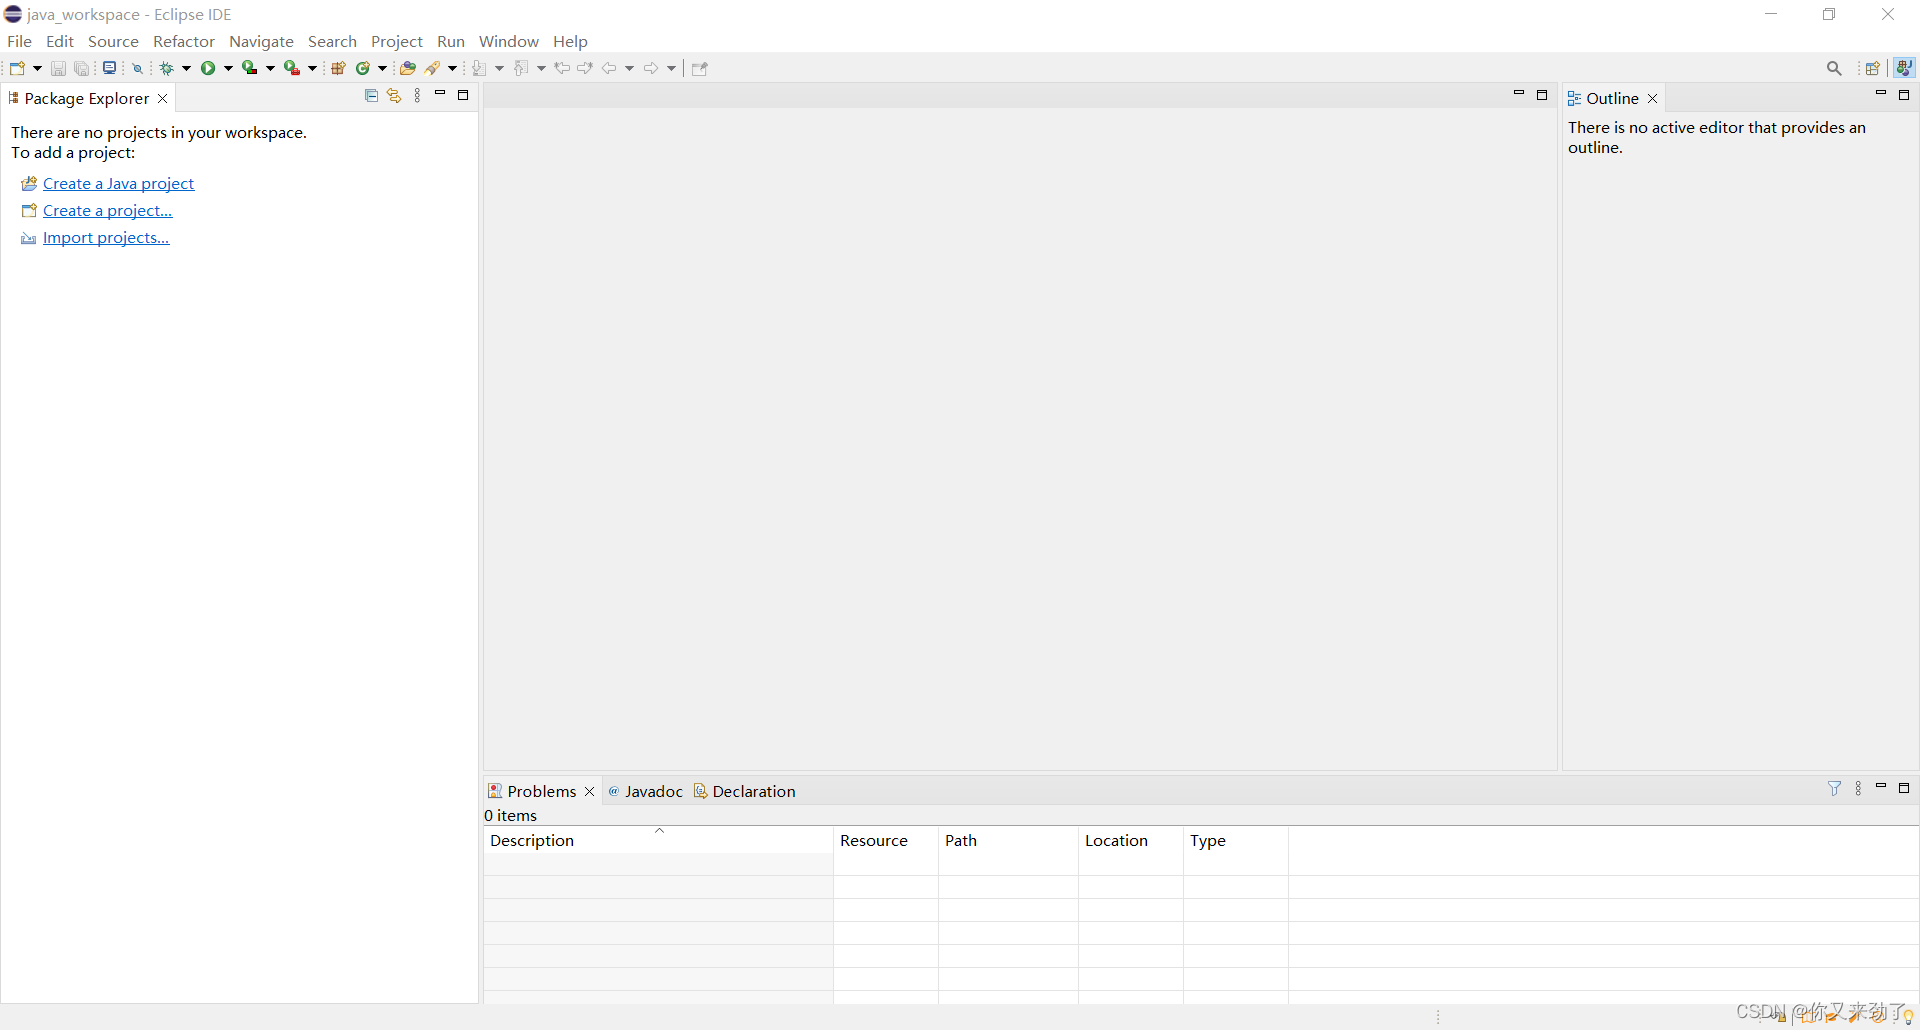Open the Help menu
Viewport: 1920px width, 1030px height.
click(570, 41)
